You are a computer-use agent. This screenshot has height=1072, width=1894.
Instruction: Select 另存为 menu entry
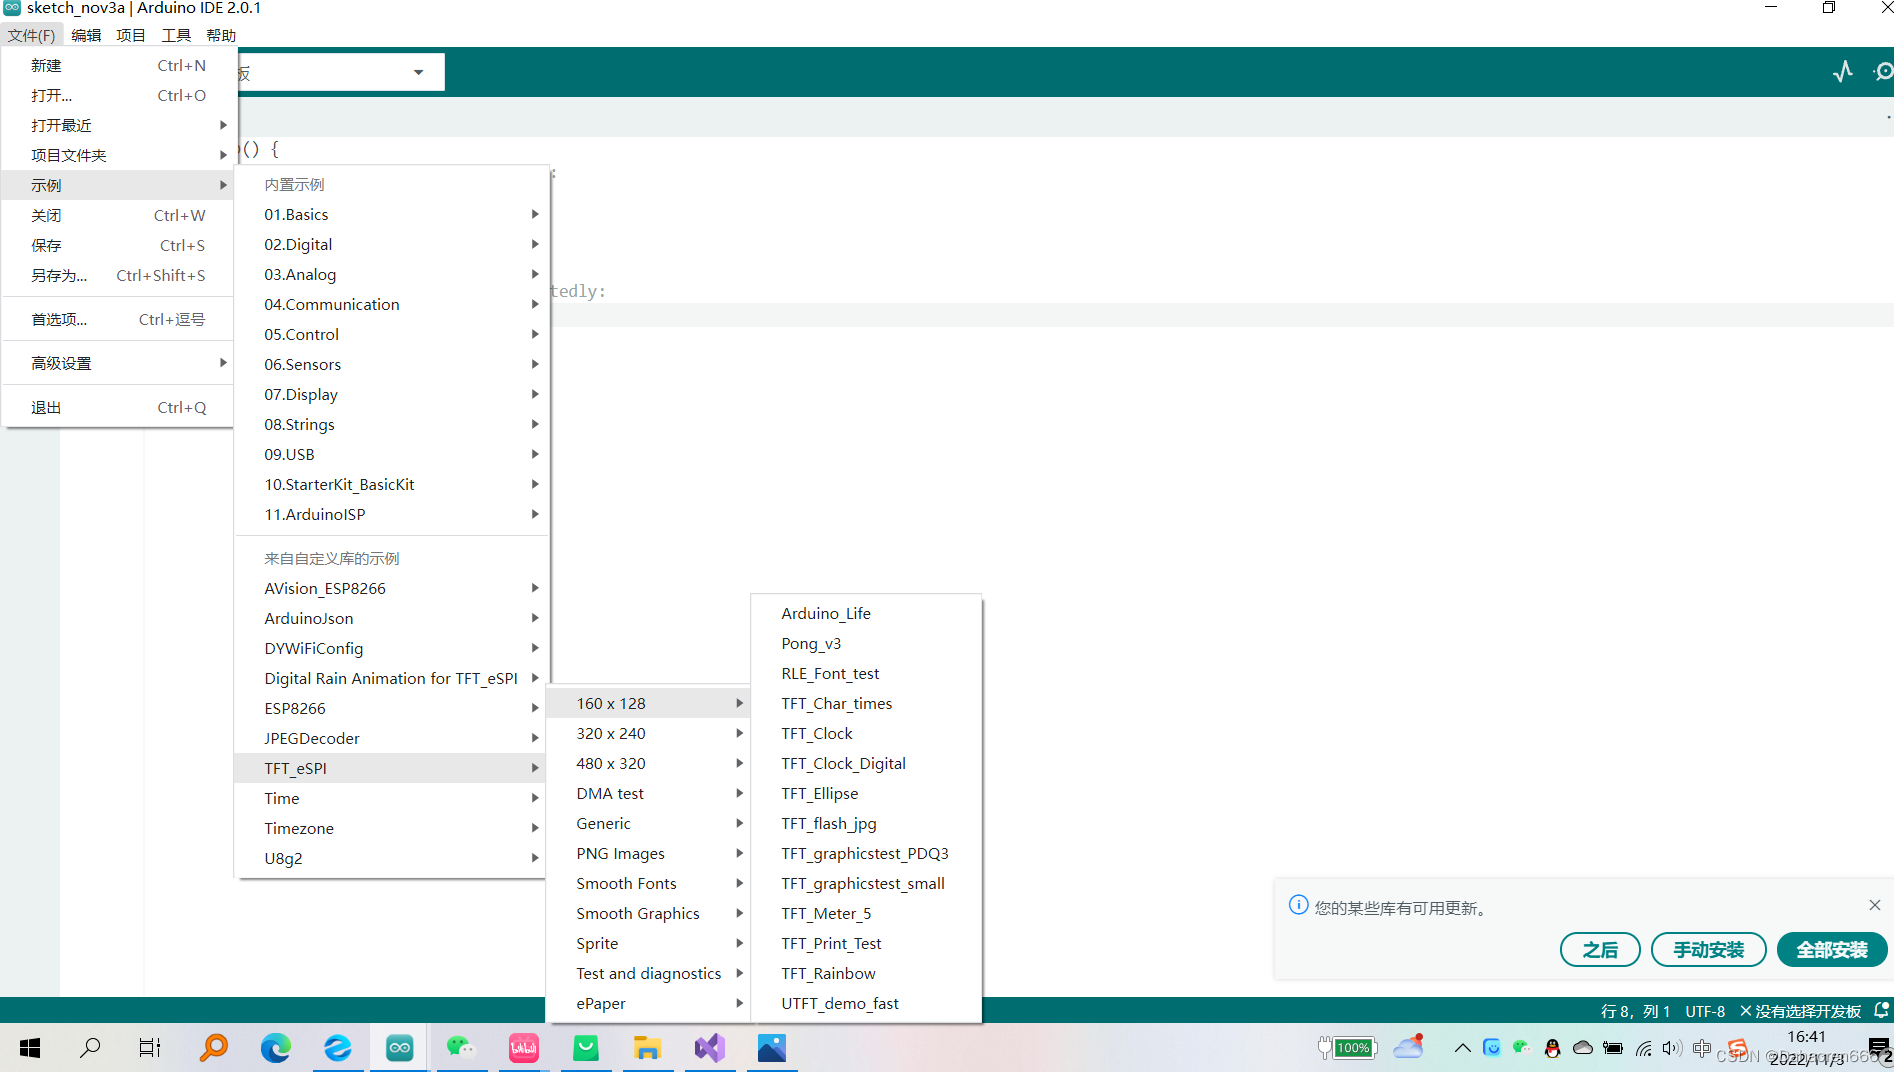click(118, 275)
